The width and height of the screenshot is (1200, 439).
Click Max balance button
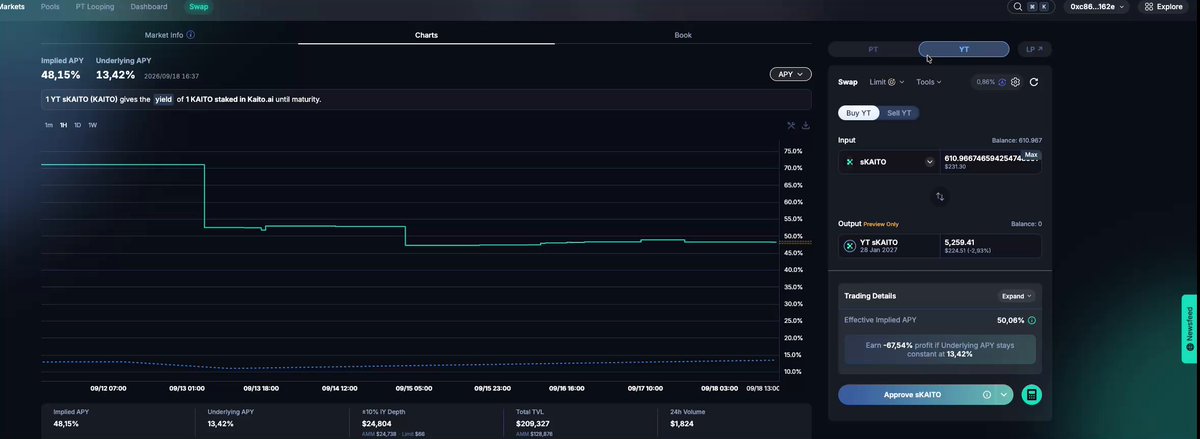(1031, 155)
